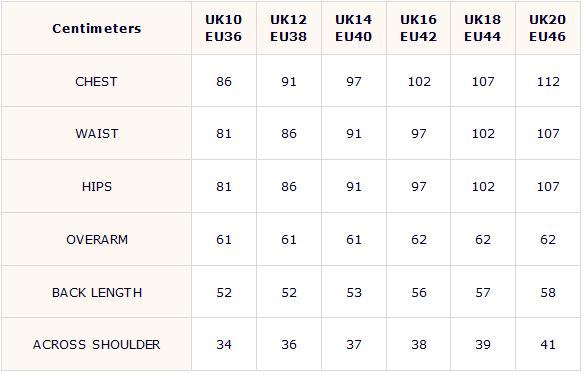Screen dimensions: 584x374
Task: Click the UK16 chest value 102
Action: (x=419, y=82)
